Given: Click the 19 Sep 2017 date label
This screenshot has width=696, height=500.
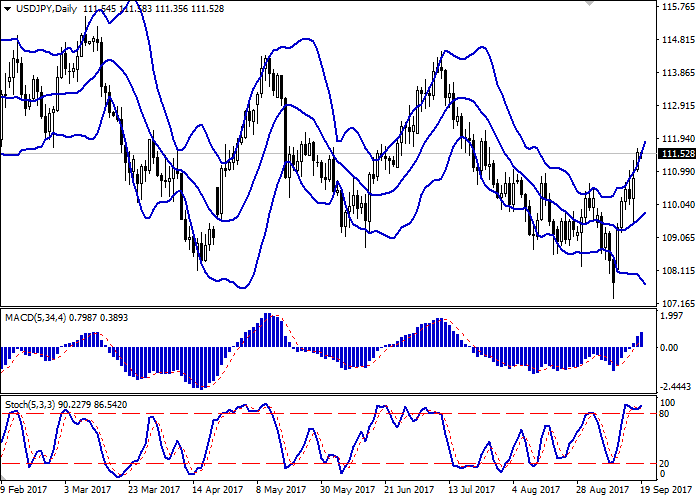Looking at the screenshot, I should pyautogui.click(x=665, y=490).
